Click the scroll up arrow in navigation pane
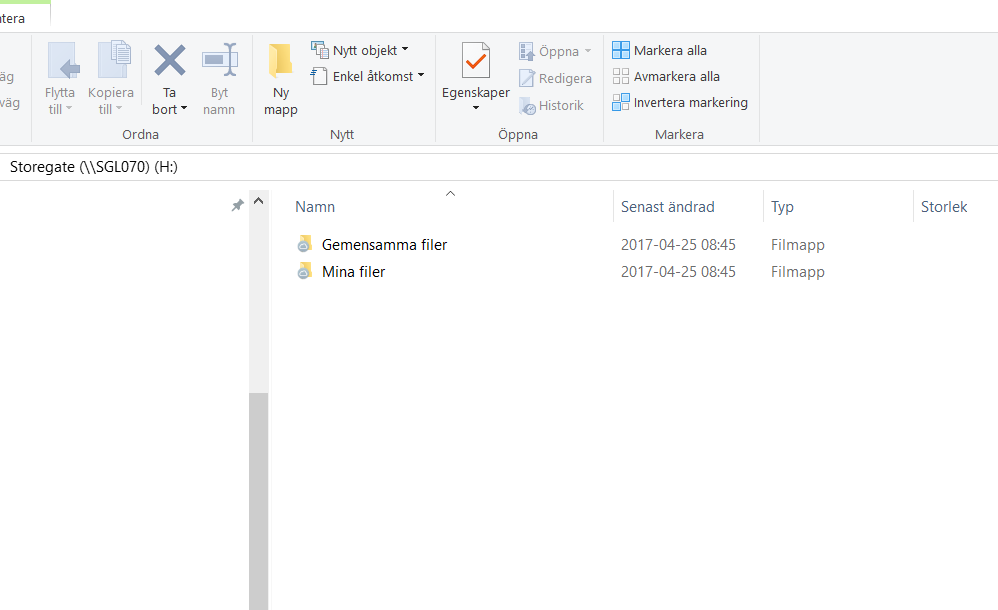Image resolution: width=998 pixels, height=610 pixels. coord(259,202)
